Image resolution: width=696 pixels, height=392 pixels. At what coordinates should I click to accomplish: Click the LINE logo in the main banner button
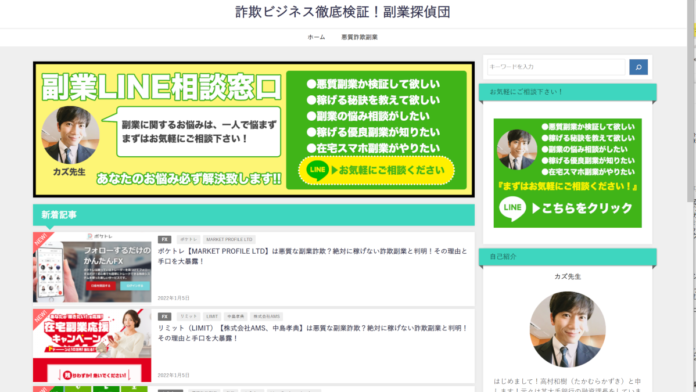317,170
